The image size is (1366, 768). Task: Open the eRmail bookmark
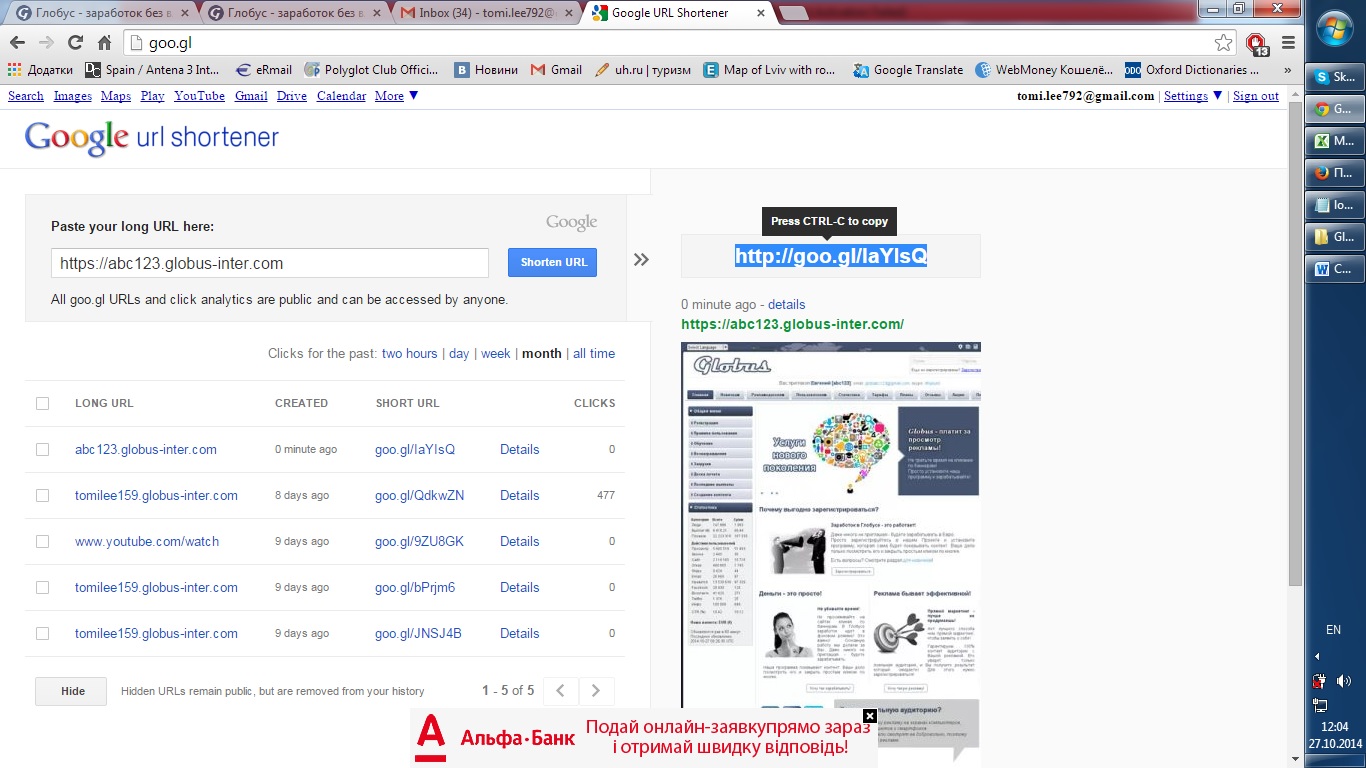tap(263, 70)
